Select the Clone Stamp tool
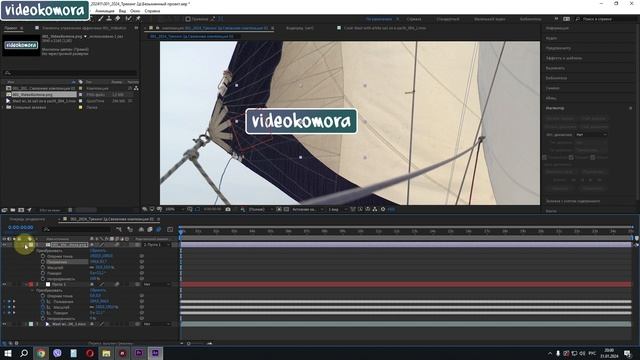Viewport: 640px width, 360px height. (109, 19)
